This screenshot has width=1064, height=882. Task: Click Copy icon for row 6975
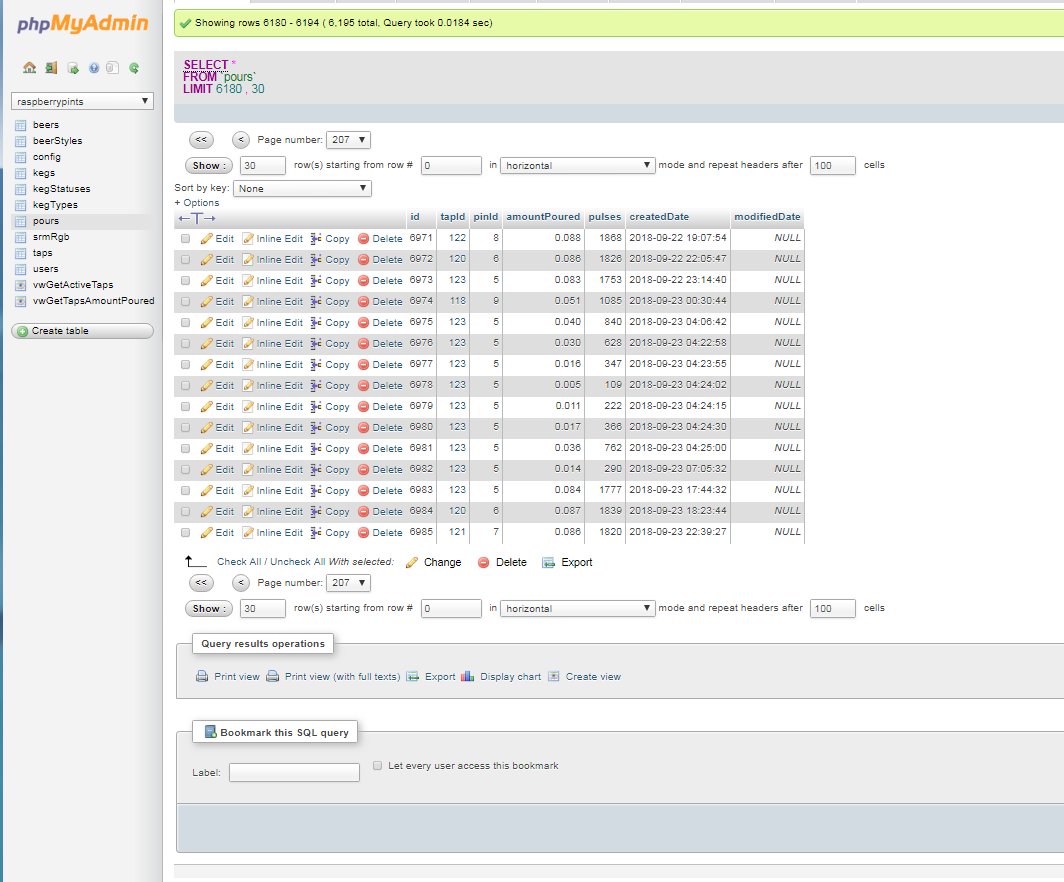[x=316, y=322]
